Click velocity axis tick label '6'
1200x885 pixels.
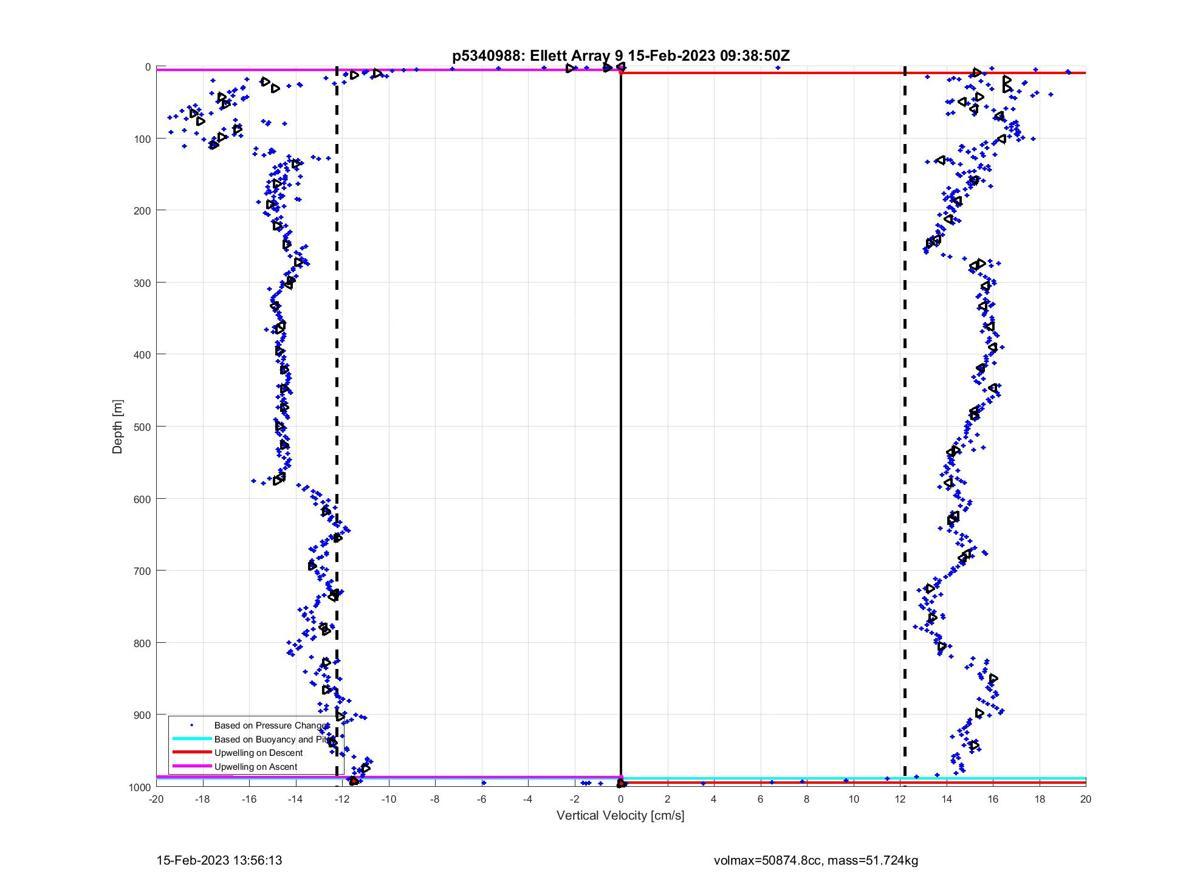tap(760, 799)
